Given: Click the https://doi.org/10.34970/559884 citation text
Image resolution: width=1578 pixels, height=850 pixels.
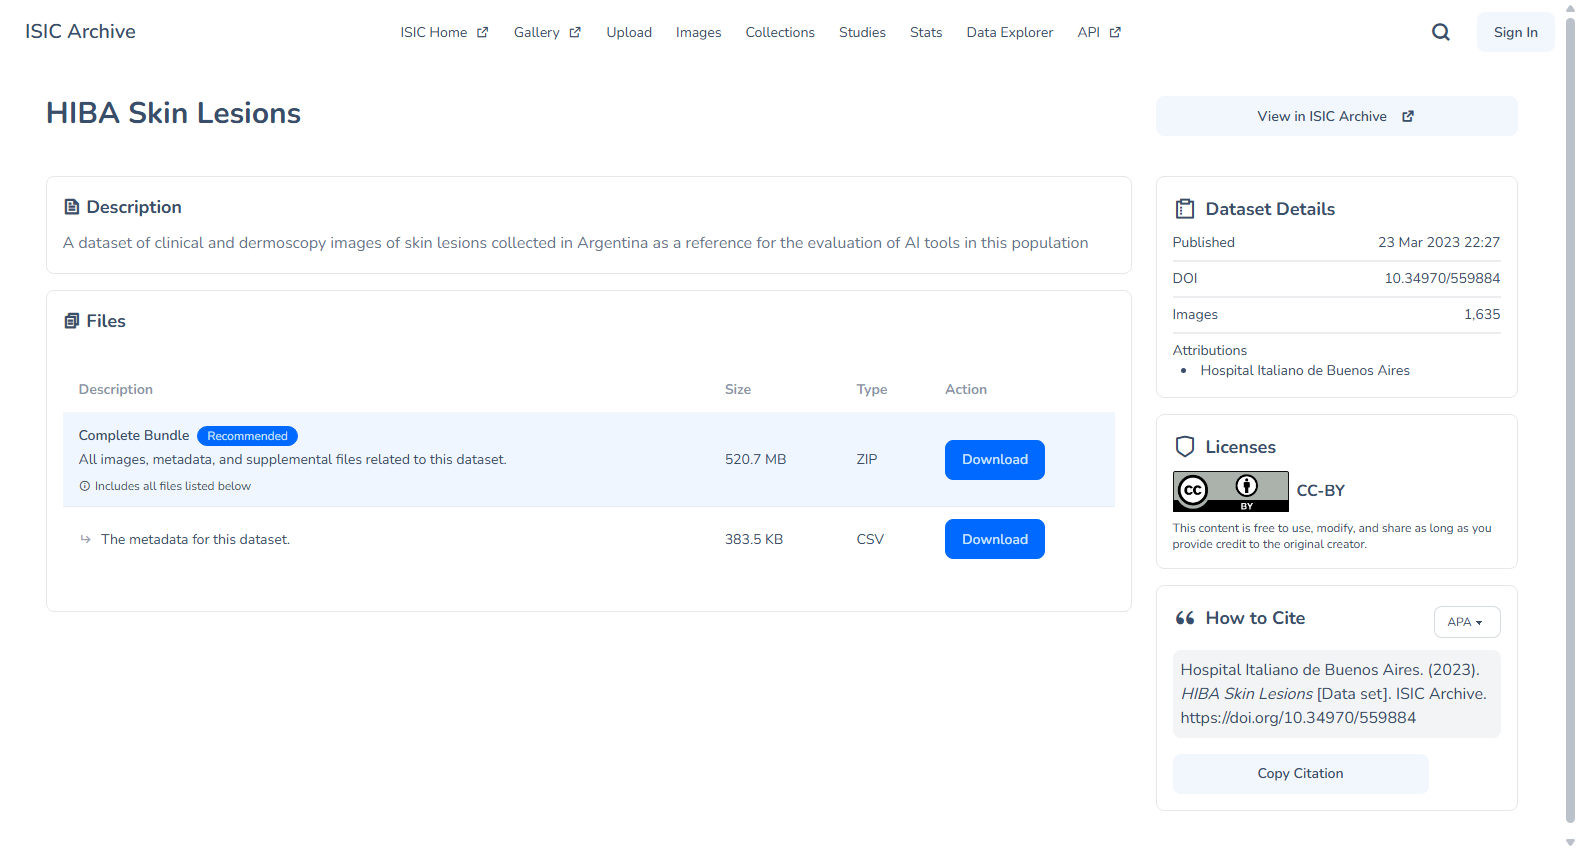Looking at the screenshot, I should click(x=1298, y=718).
